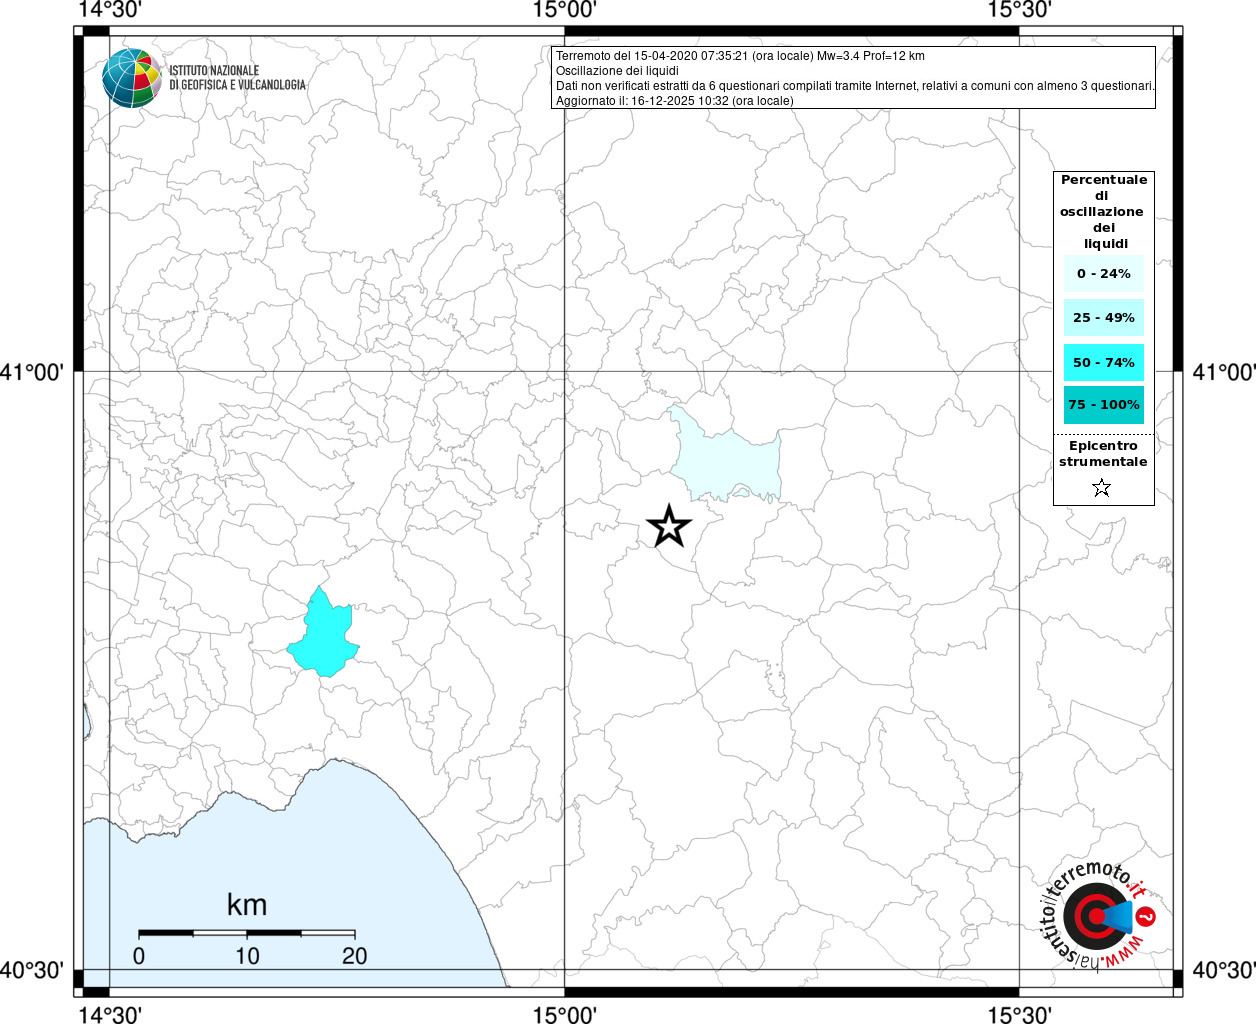Click the km scale bar
Viewport: 1256px width, 1024px height.
(x=247, y=933)
